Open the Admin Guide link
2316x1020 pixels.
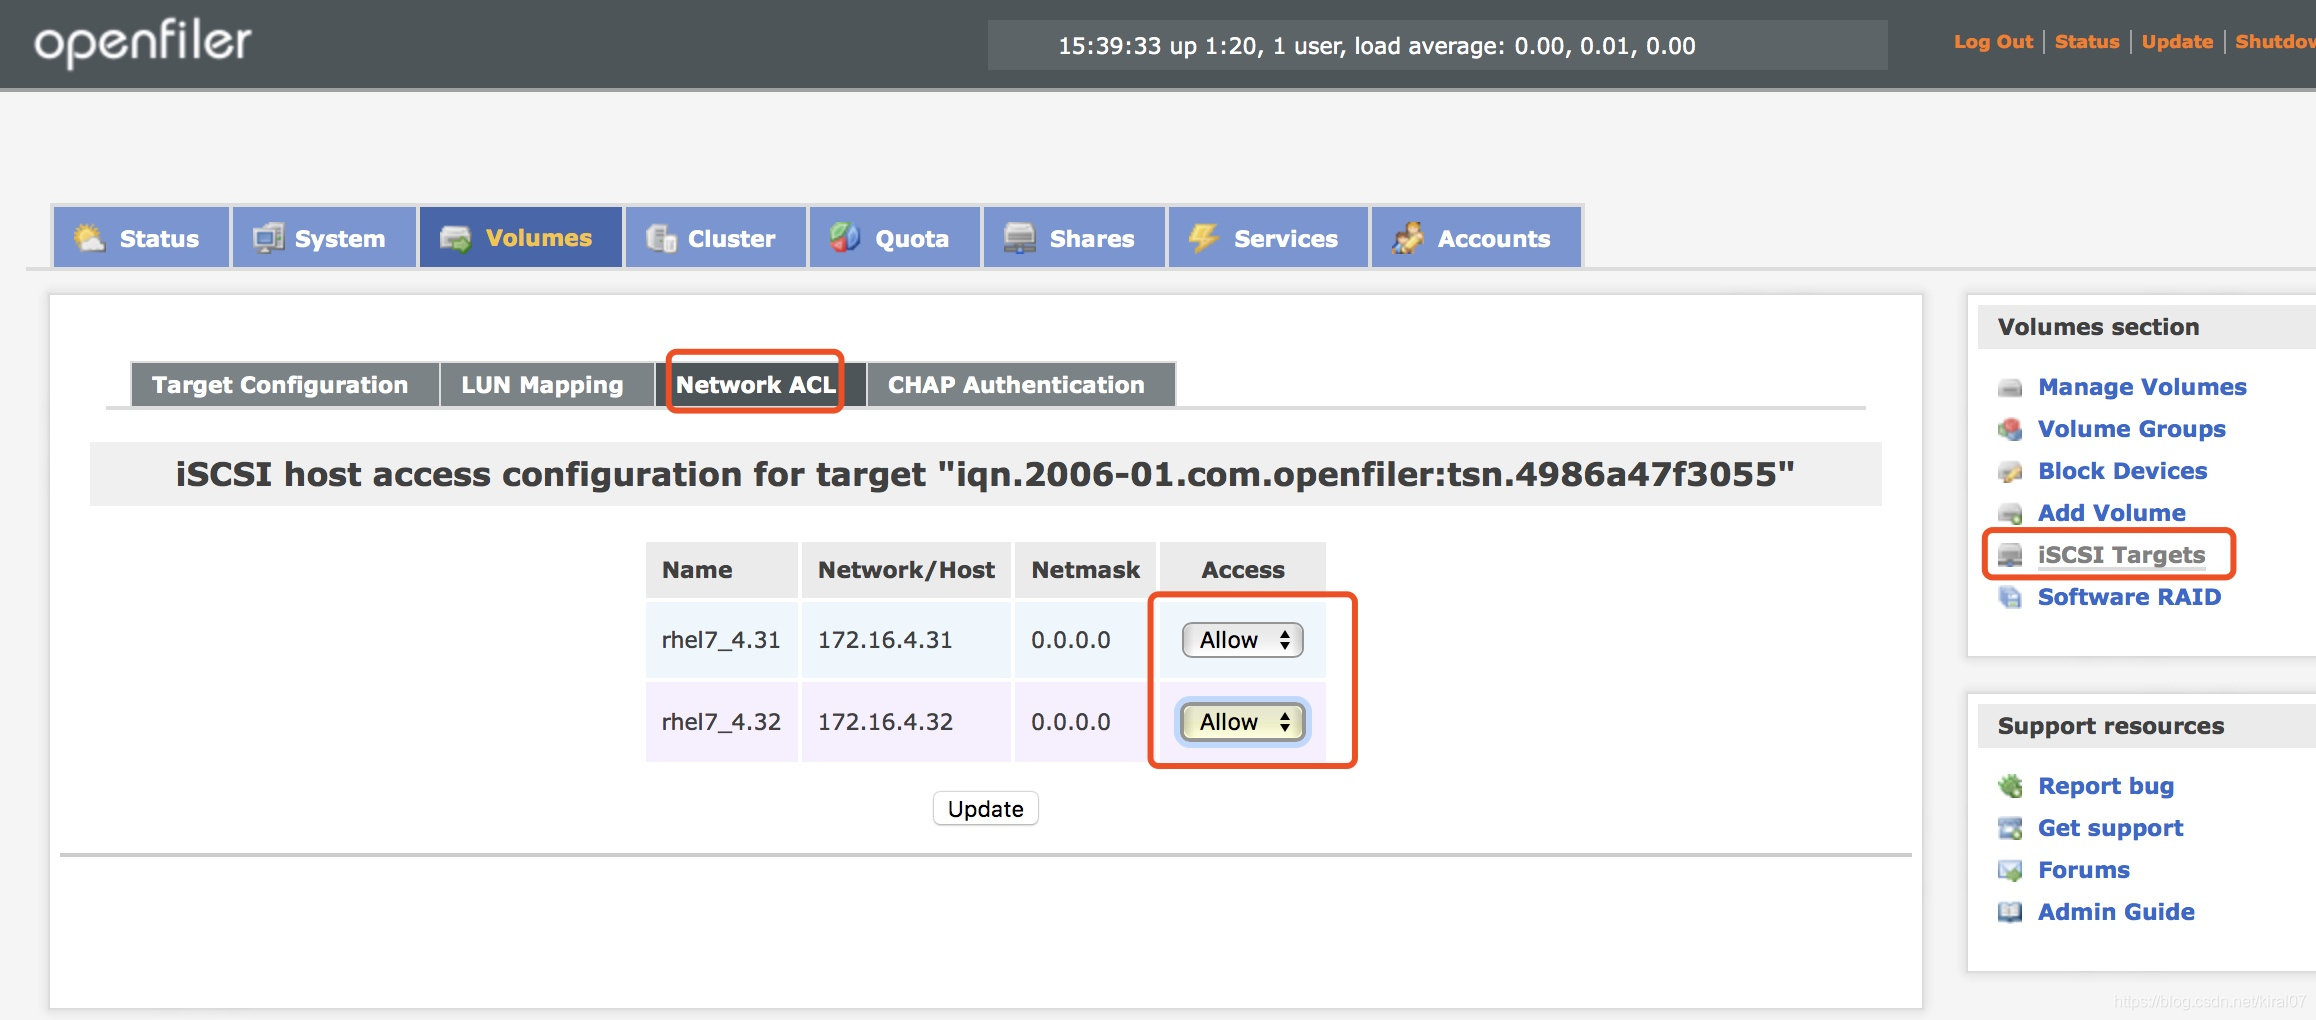coord(2116,913)
